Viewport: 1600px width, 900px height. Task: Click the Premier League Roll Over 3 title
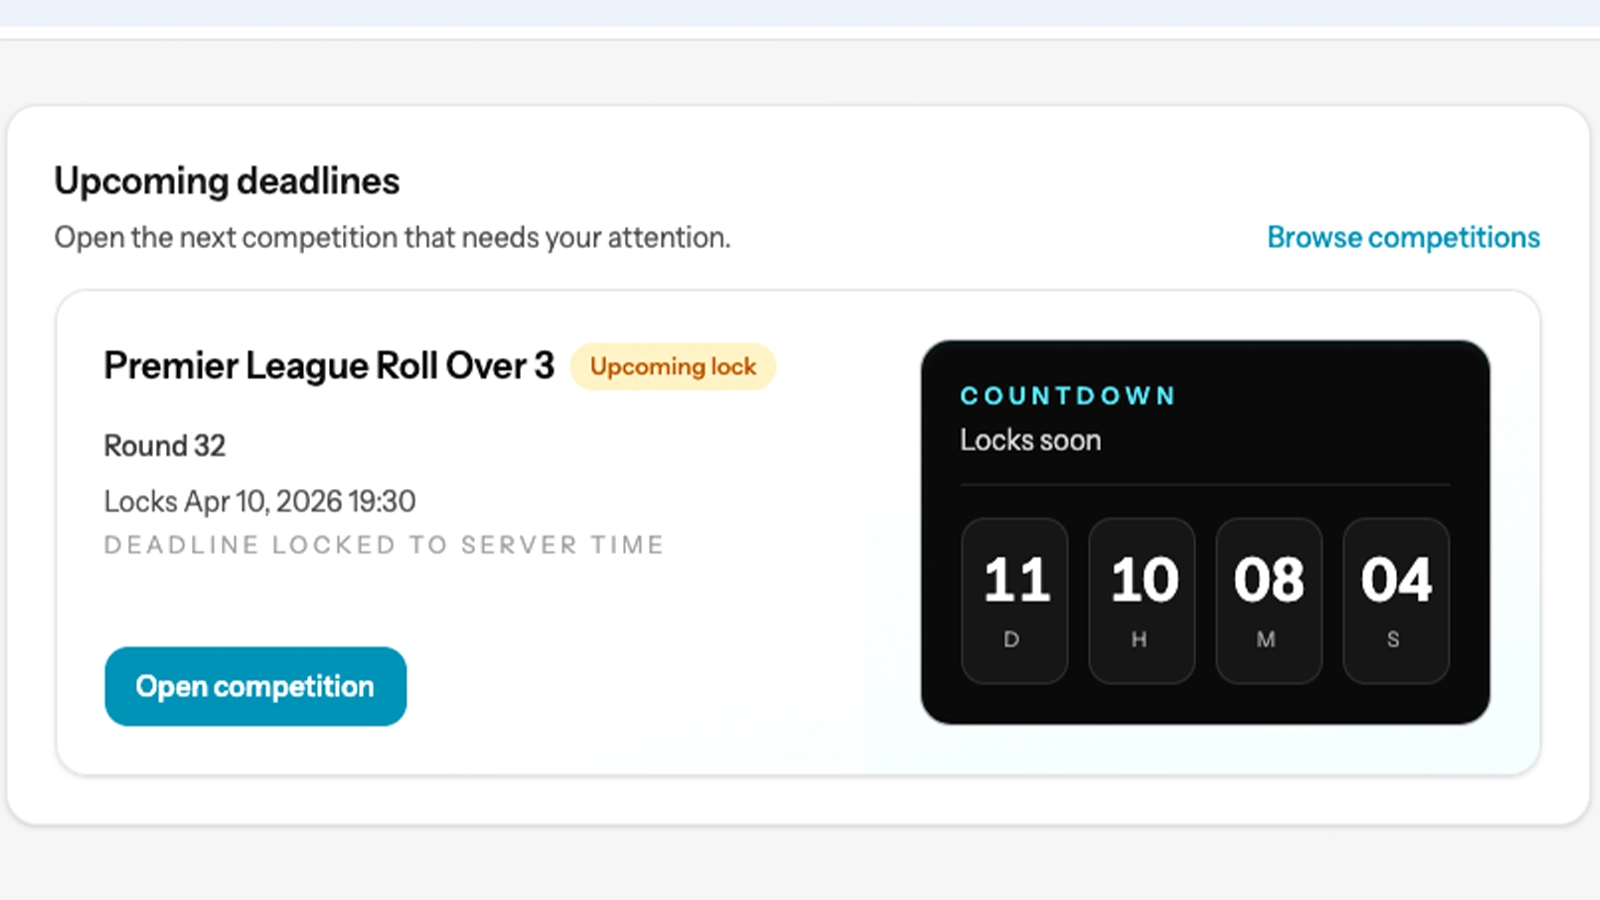click(329, 366)
